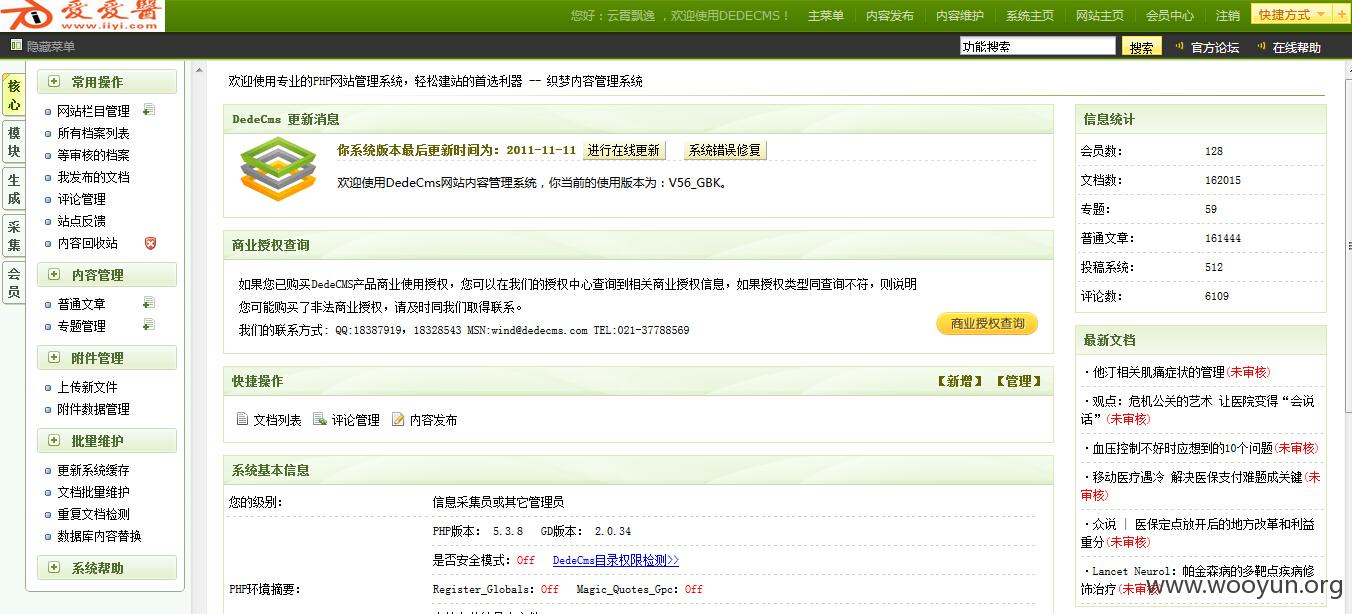
Task: Open the 官方论坛 link
Action: [x=1215, y=47]
